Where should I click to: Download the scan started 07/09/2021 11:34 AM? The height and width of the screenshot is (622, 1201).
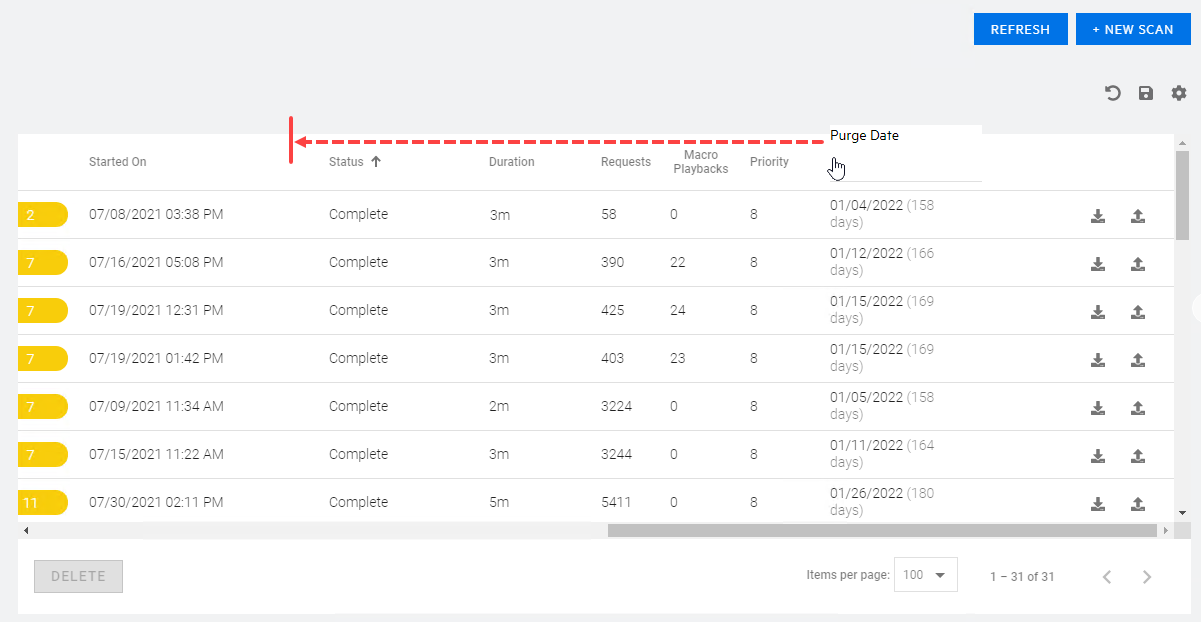[x=1098, y=407]
